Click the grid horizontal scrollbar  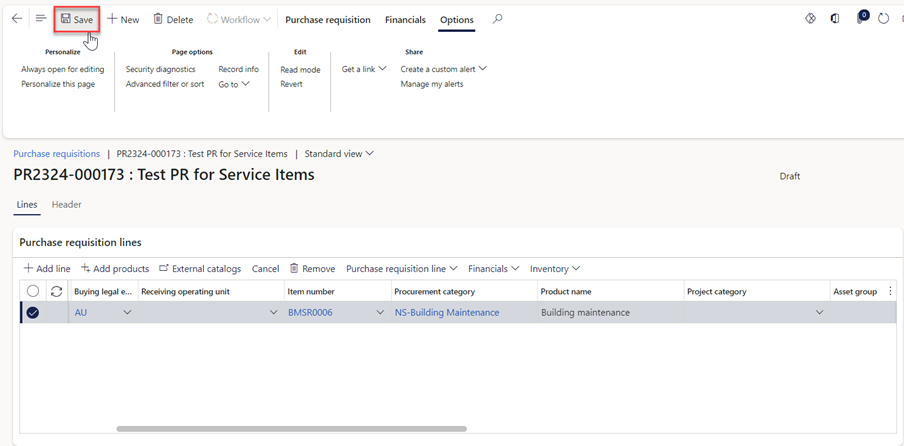pyautogui.click(x=291, y=429)
